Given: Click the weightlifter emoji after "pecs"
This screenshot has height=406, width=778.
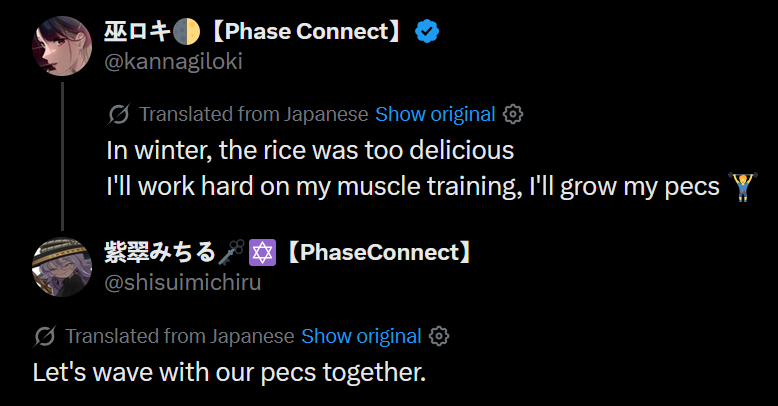Looking at the screenshot, I should [x=741, y=186].
